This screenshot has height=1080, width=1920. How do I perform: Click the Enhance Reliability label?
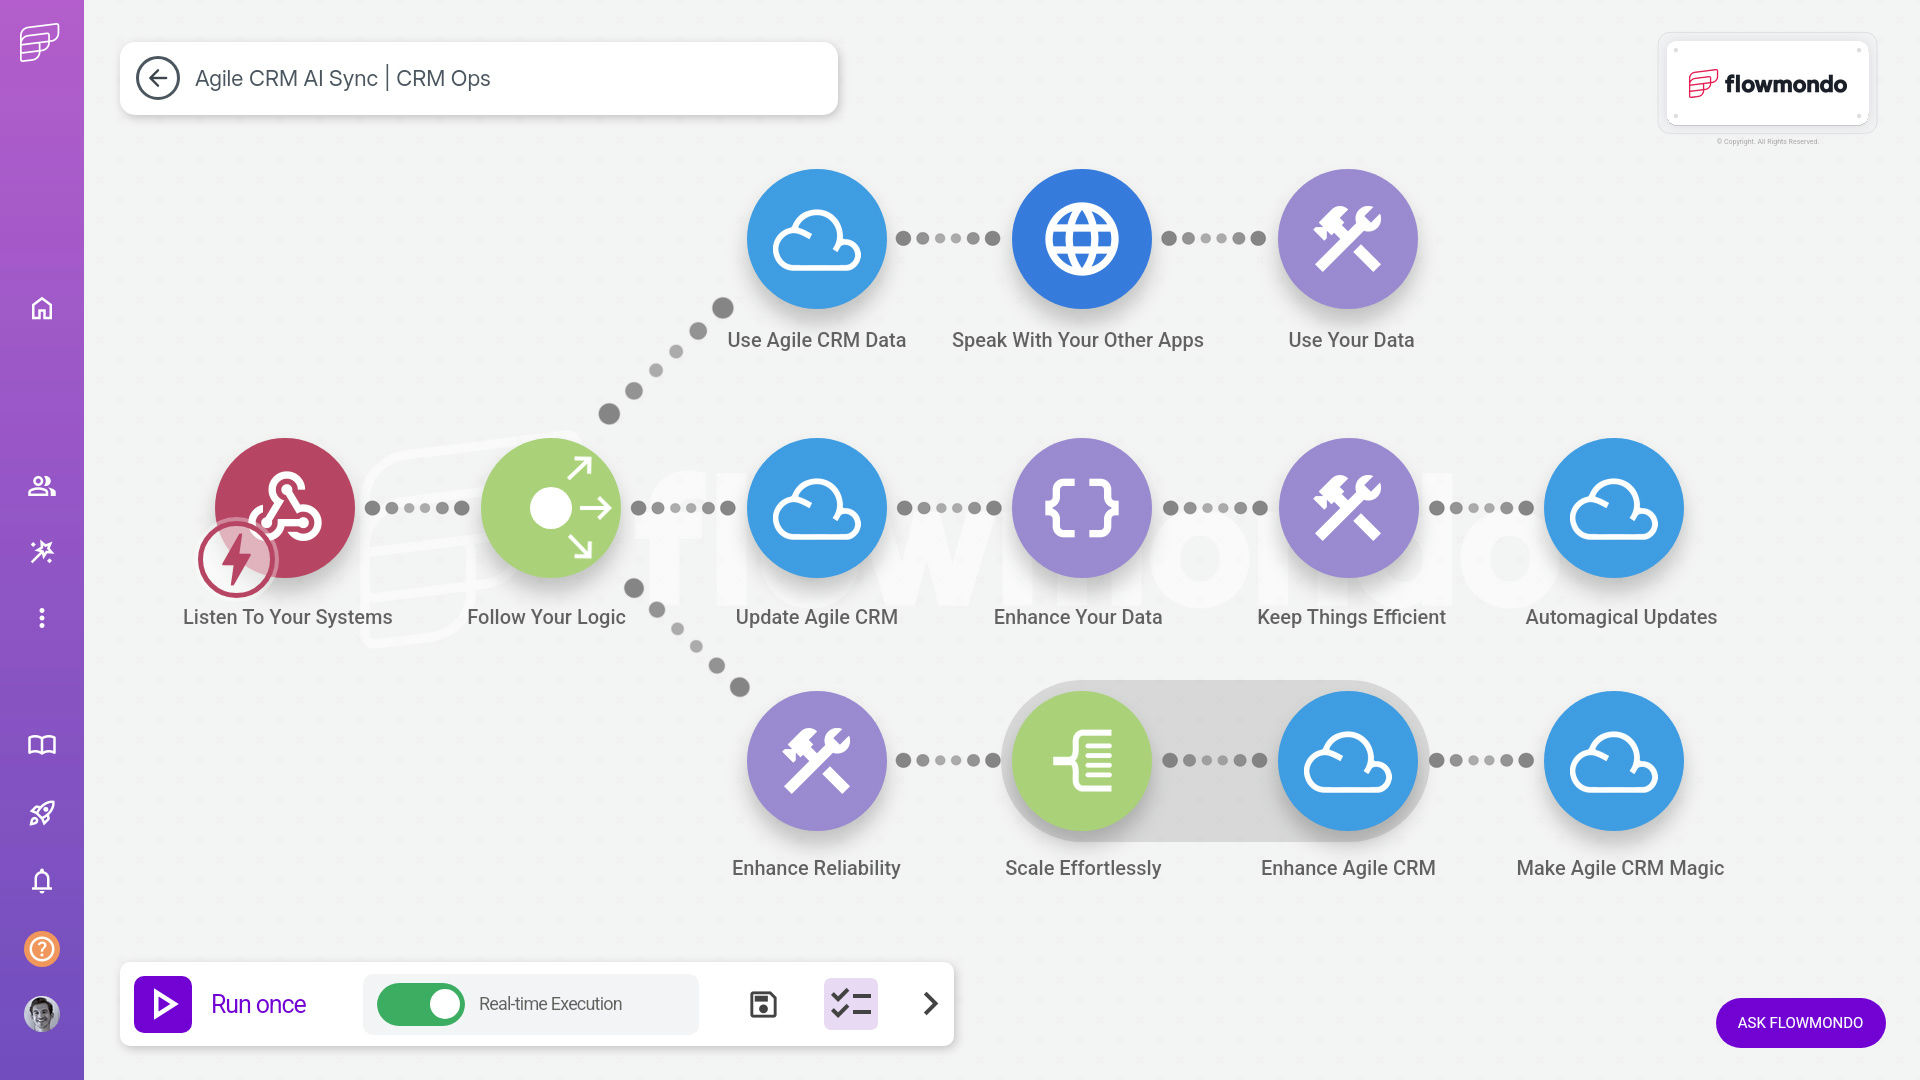pos(816,868)
